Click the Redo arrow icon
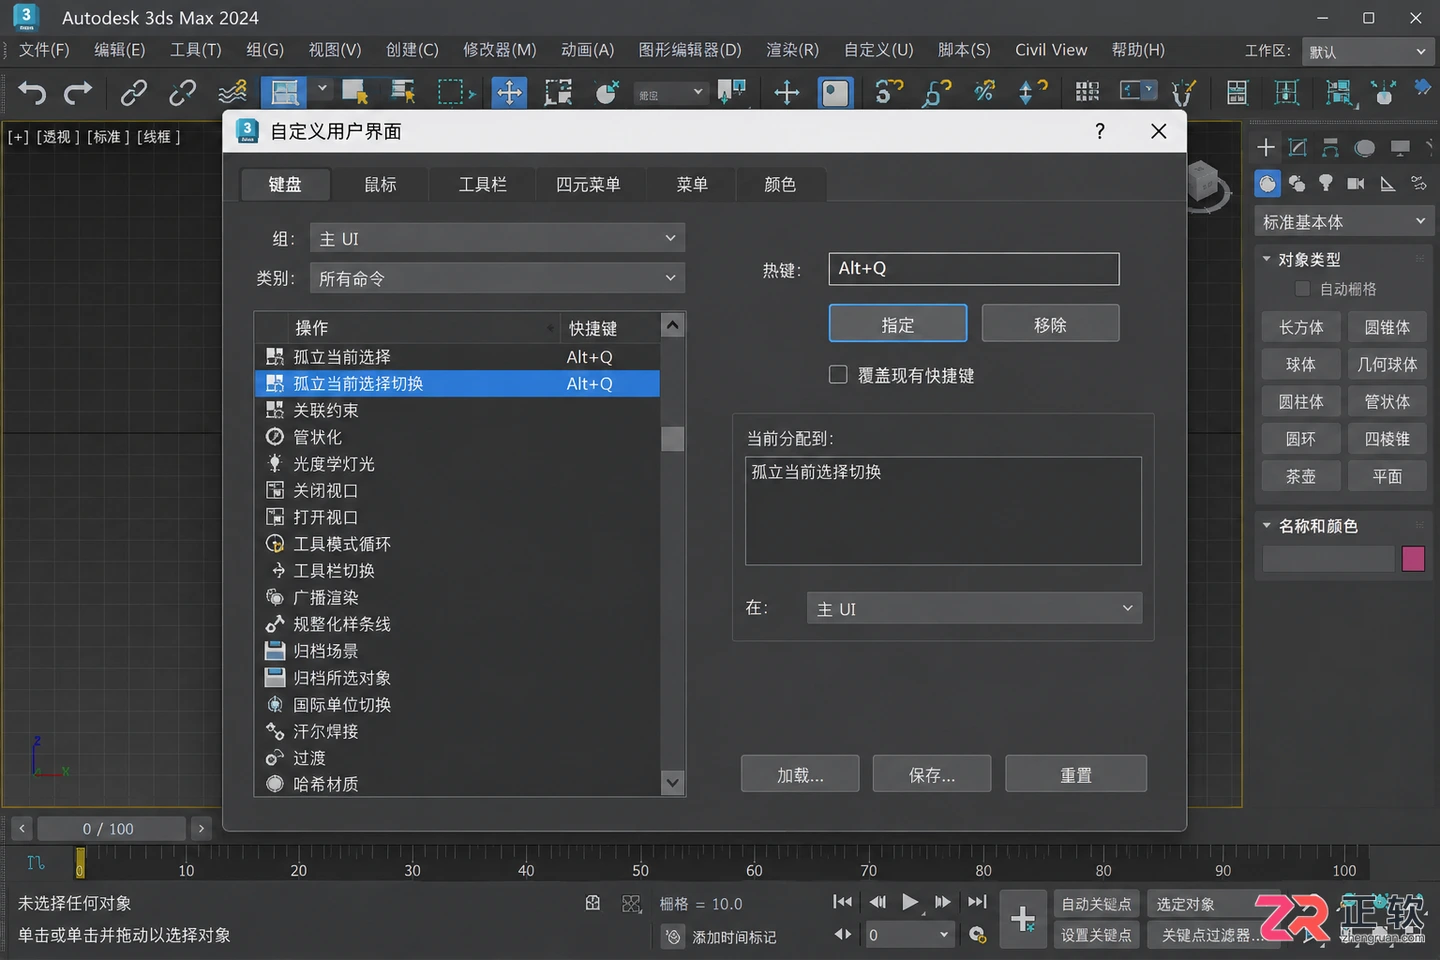The width and height of the screenshot is (1440, 960). coord(77,93)
